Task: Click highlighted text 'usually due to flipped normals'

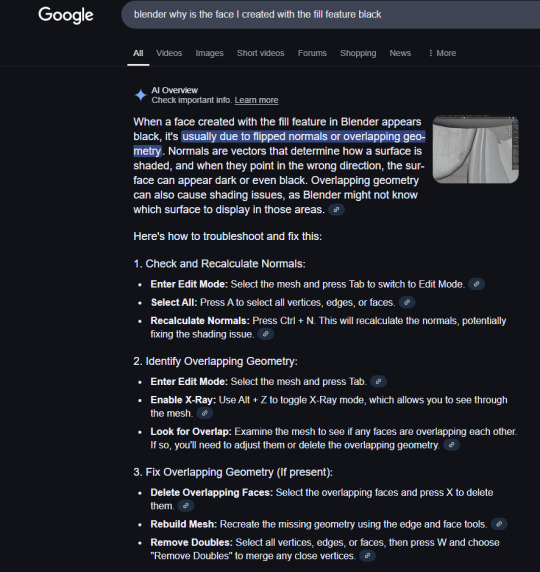Action: pos(255,136)
